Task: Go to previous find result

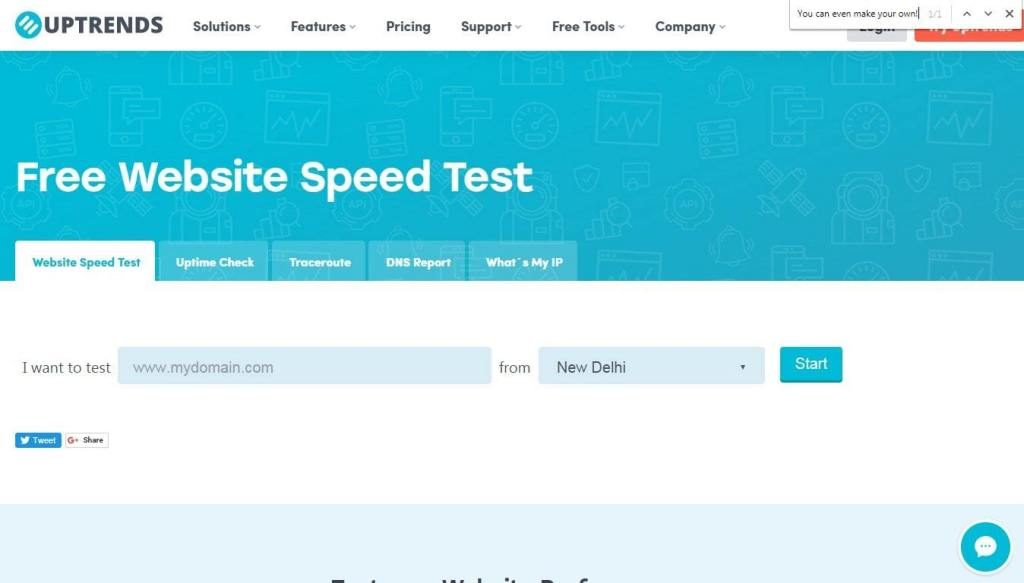Action: click(967, 13)
